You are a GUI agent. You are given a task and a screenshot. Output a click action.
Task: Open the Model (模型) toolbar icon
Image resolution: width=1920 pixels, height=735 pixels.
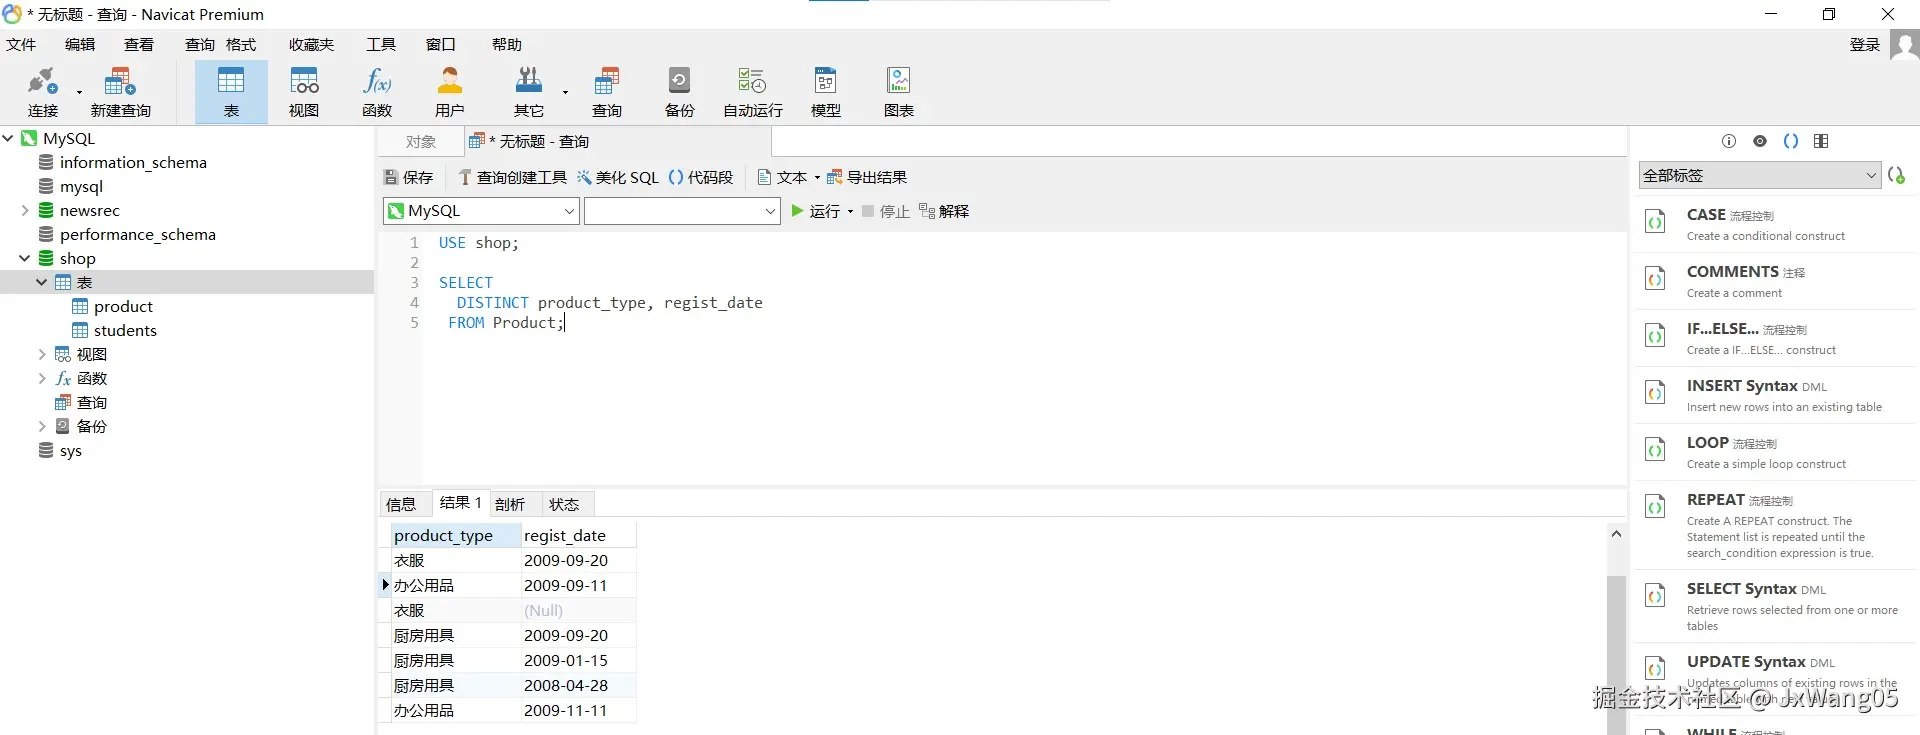coord(826,92)
